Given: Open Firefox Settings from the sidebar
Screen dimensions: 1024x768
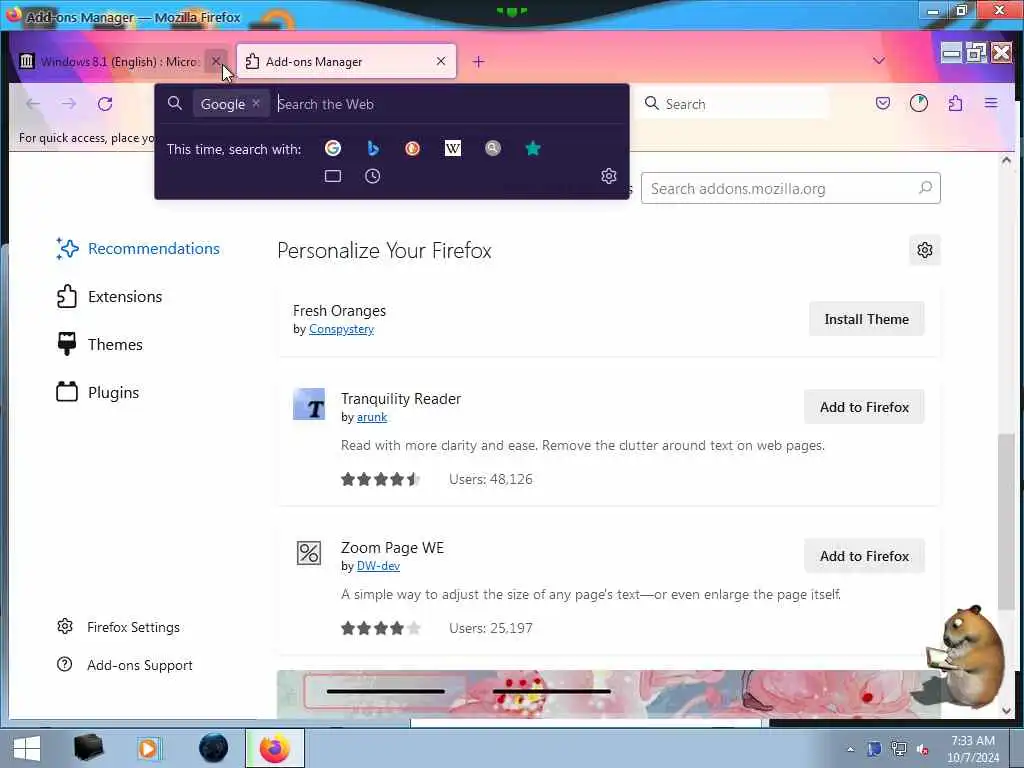Looking at the screenshot, I should click(118, 627).
